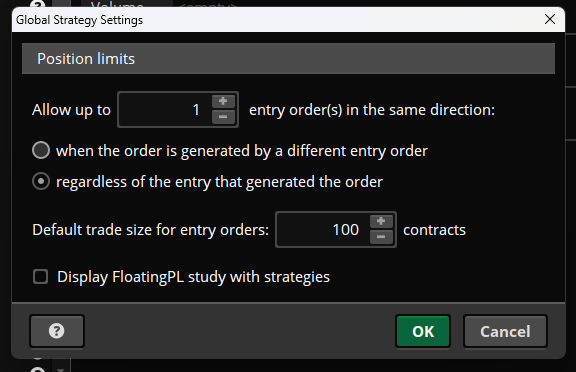Focus the 'Allow up to' number field
The height and width of the screenshot is (372, 576).
click(165, 109)
